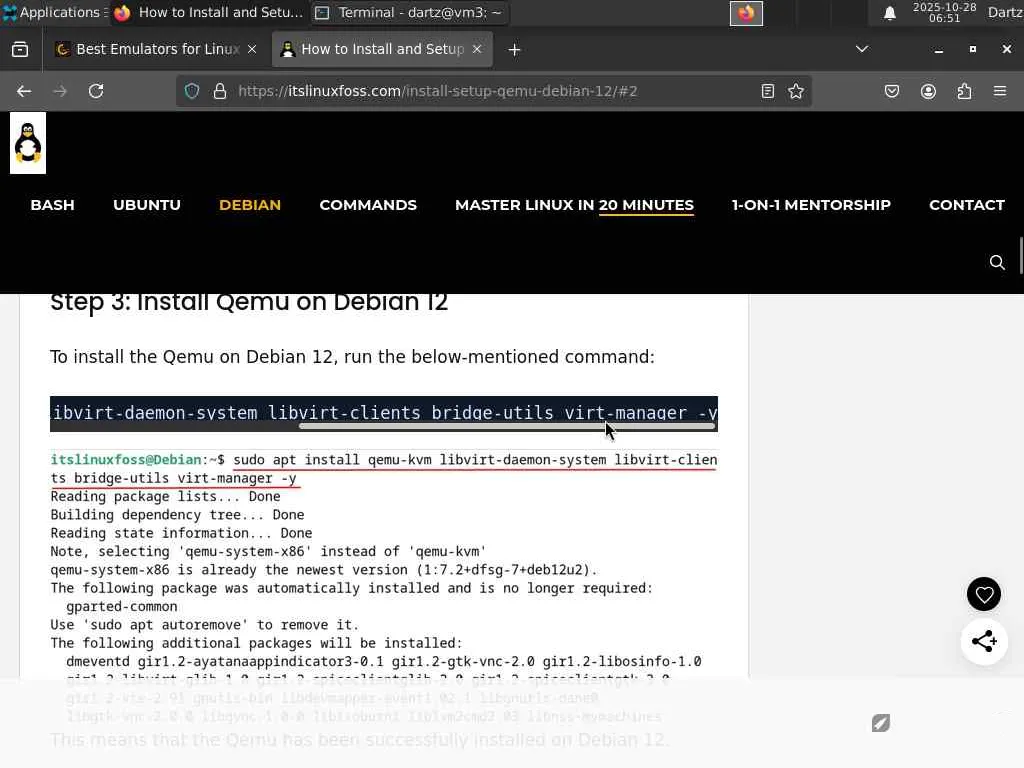Open the COMMANDS navigation item

click(368, 205)
